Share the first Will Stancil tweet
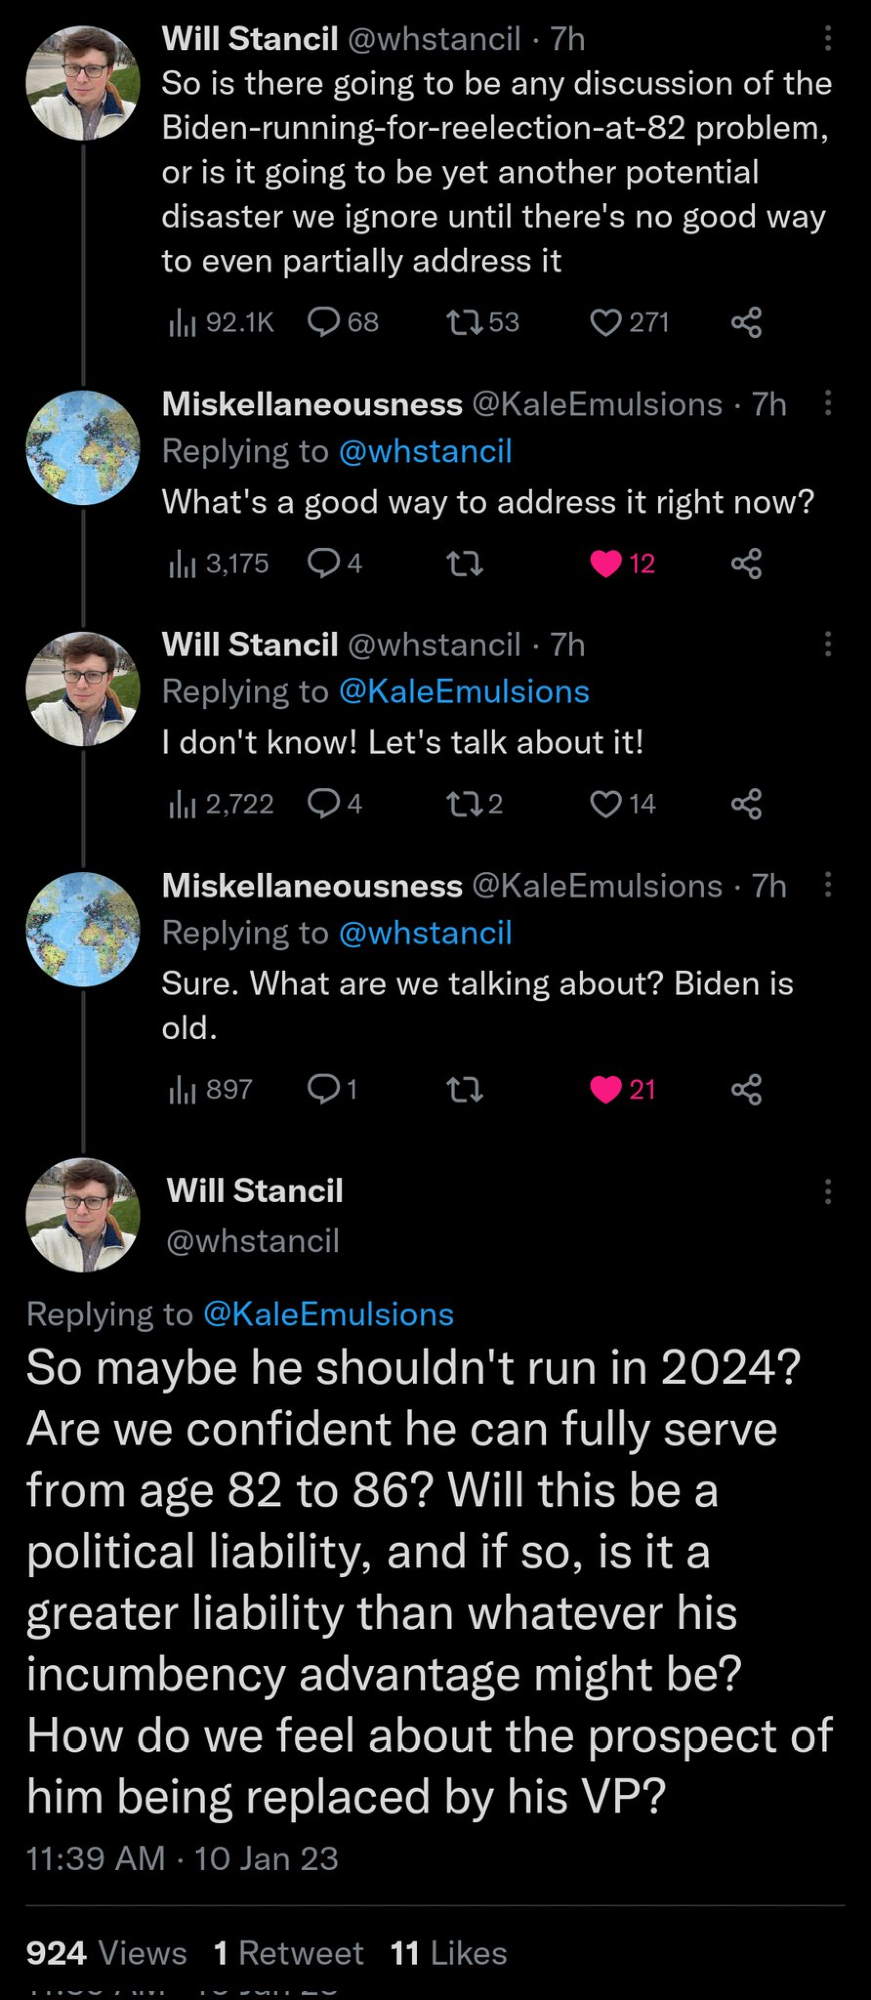Image resolution: width=871 pixels, height=2000 pixels. pos(746,322)
